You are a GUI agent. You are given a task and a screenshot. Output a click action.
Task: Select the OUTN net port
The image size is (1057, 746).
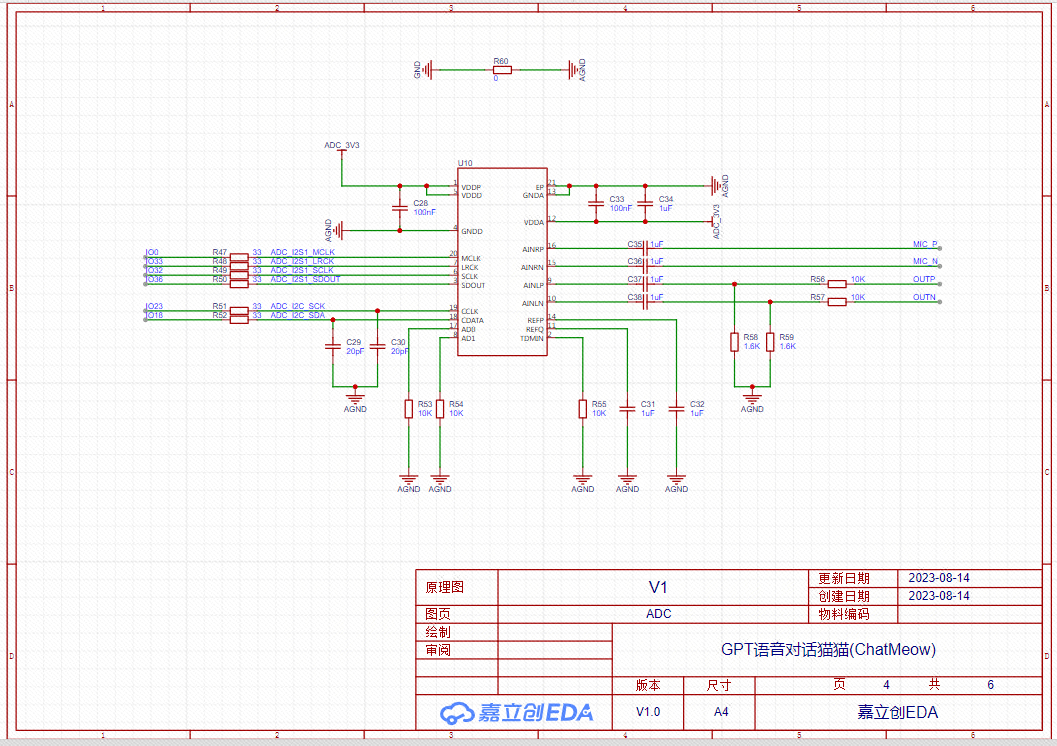[x=924, y=298]
